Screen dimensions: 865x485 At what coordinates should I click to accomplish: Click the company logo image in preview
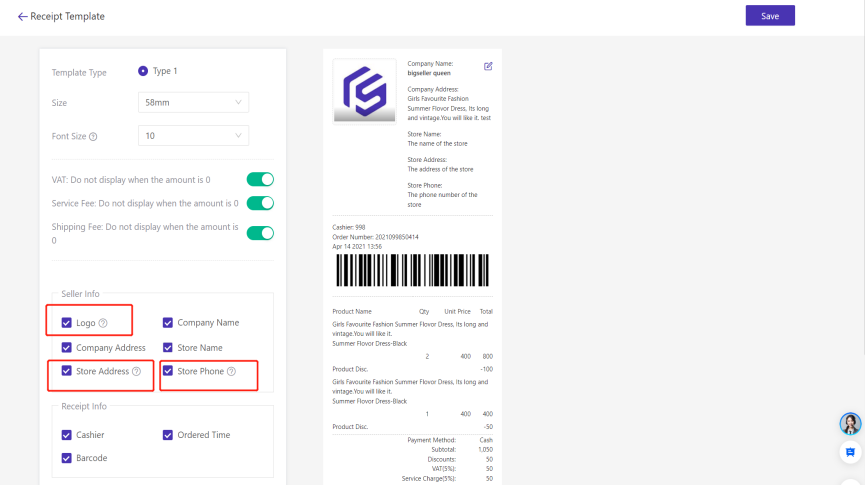point(365,90)
